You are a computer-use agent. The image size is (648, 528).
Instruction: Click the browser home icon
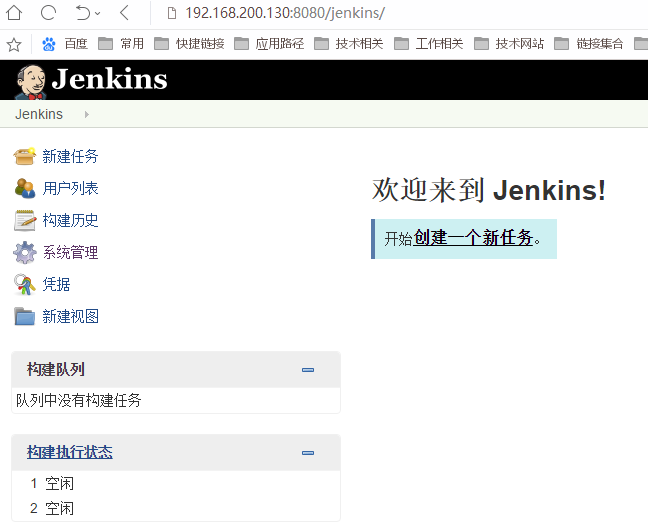click(x=14, y=13)
